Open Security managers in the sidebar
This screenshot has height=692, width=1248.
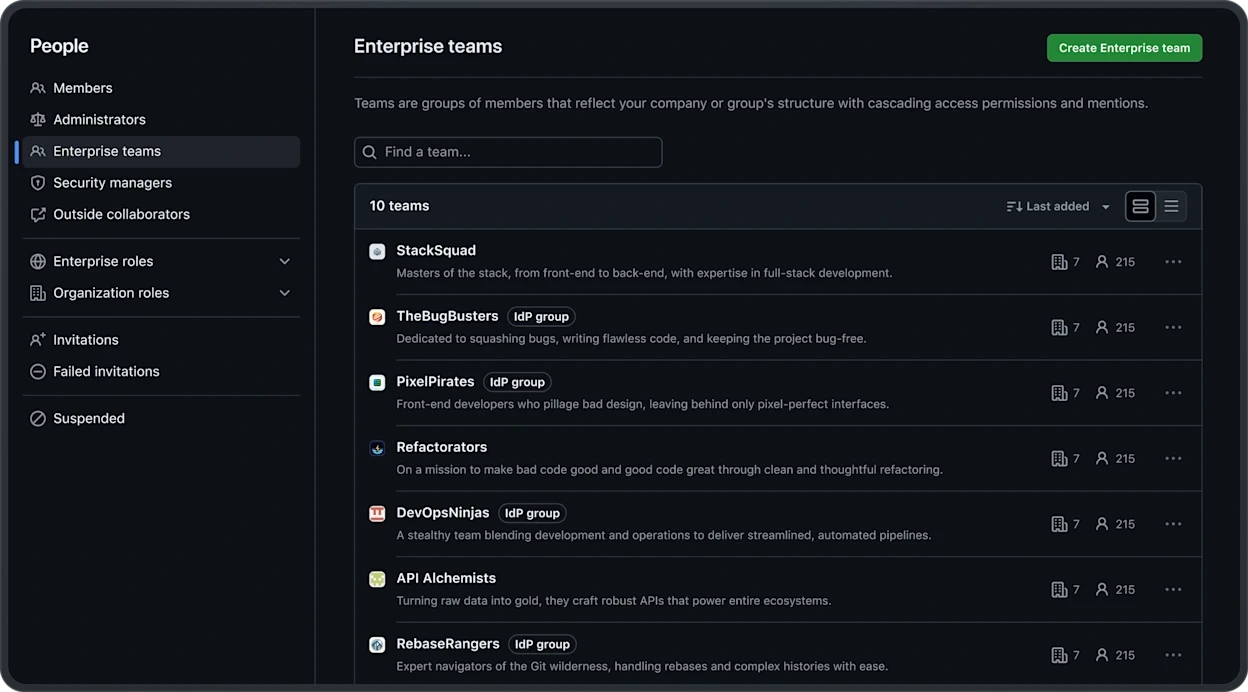click(161, 183)
